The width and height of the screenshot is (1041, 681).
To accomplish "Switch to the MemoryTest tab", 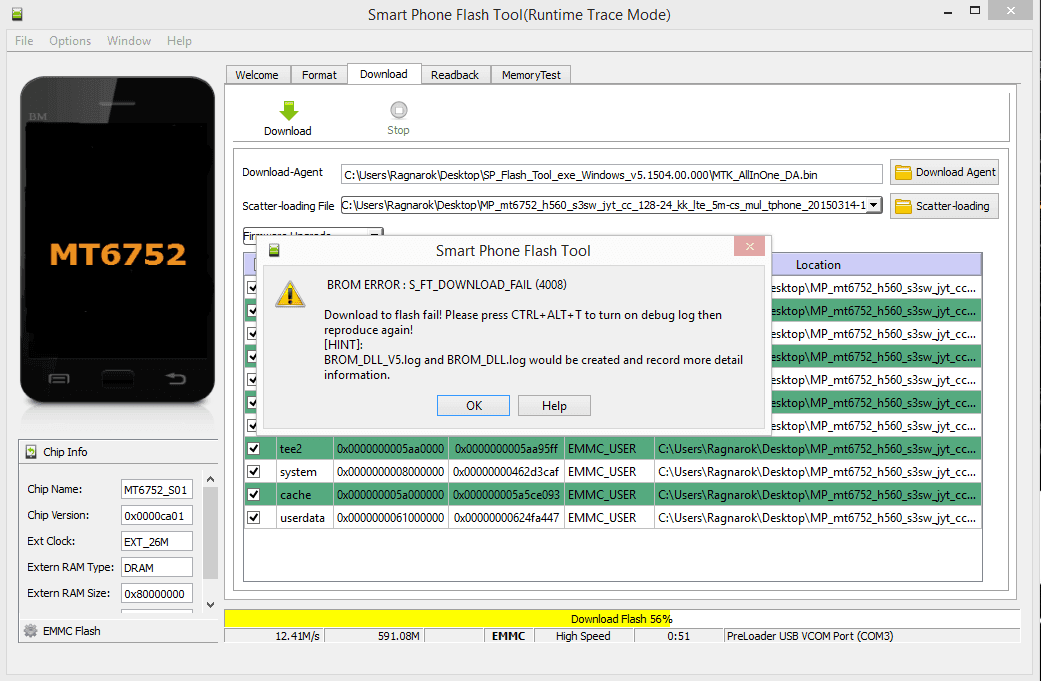I will tap(531, 75).
